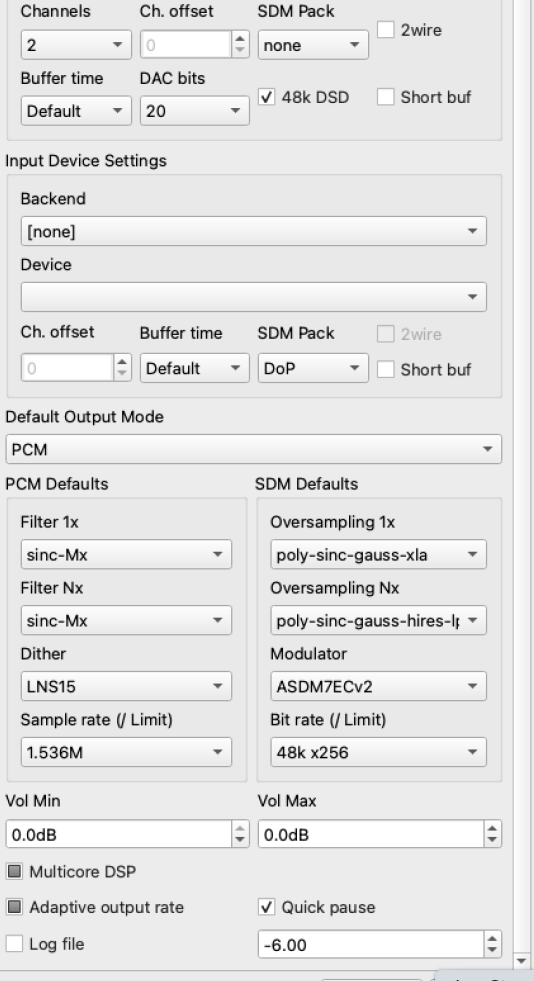Increase Vol Max with up arrow
This screenshot has width=534, height=981.
[x=493, y=828]
